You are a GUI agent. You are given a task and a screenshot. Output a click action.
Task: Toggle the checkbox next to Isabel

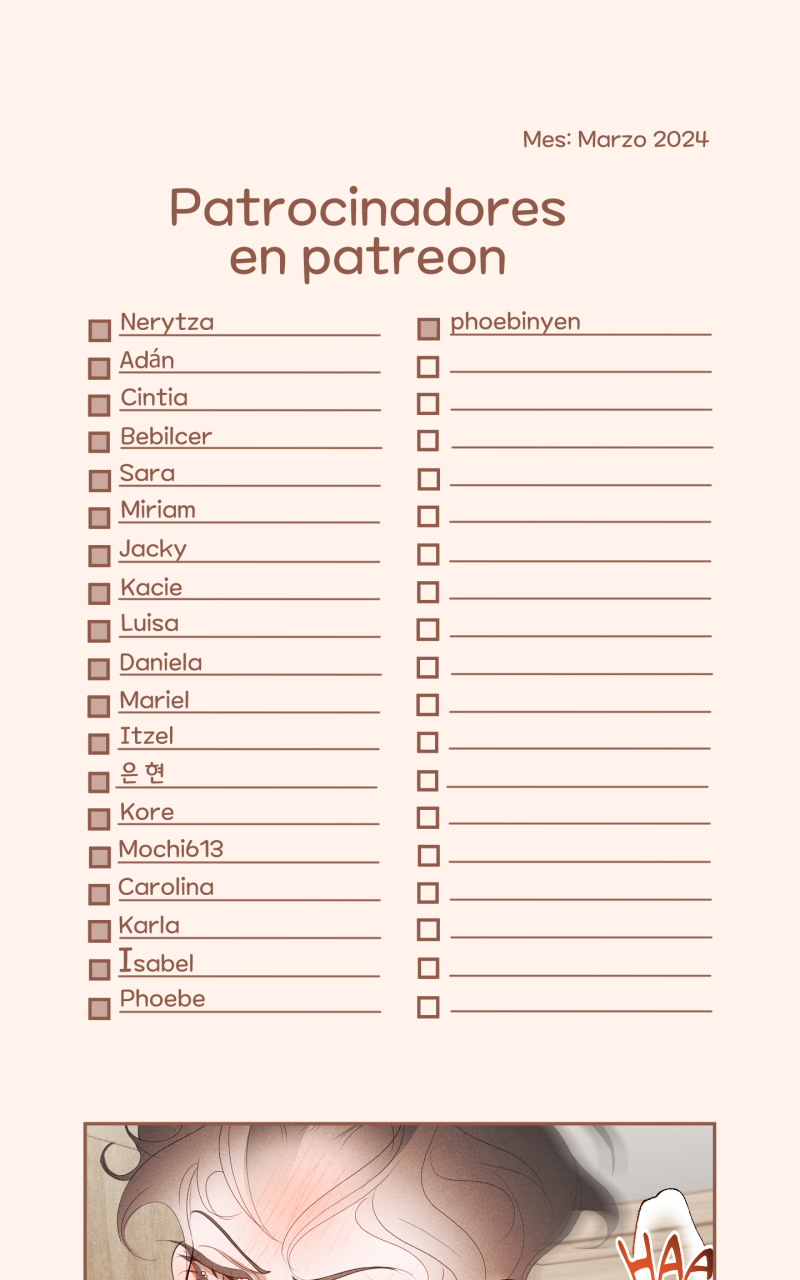click(x=99, y=970)
